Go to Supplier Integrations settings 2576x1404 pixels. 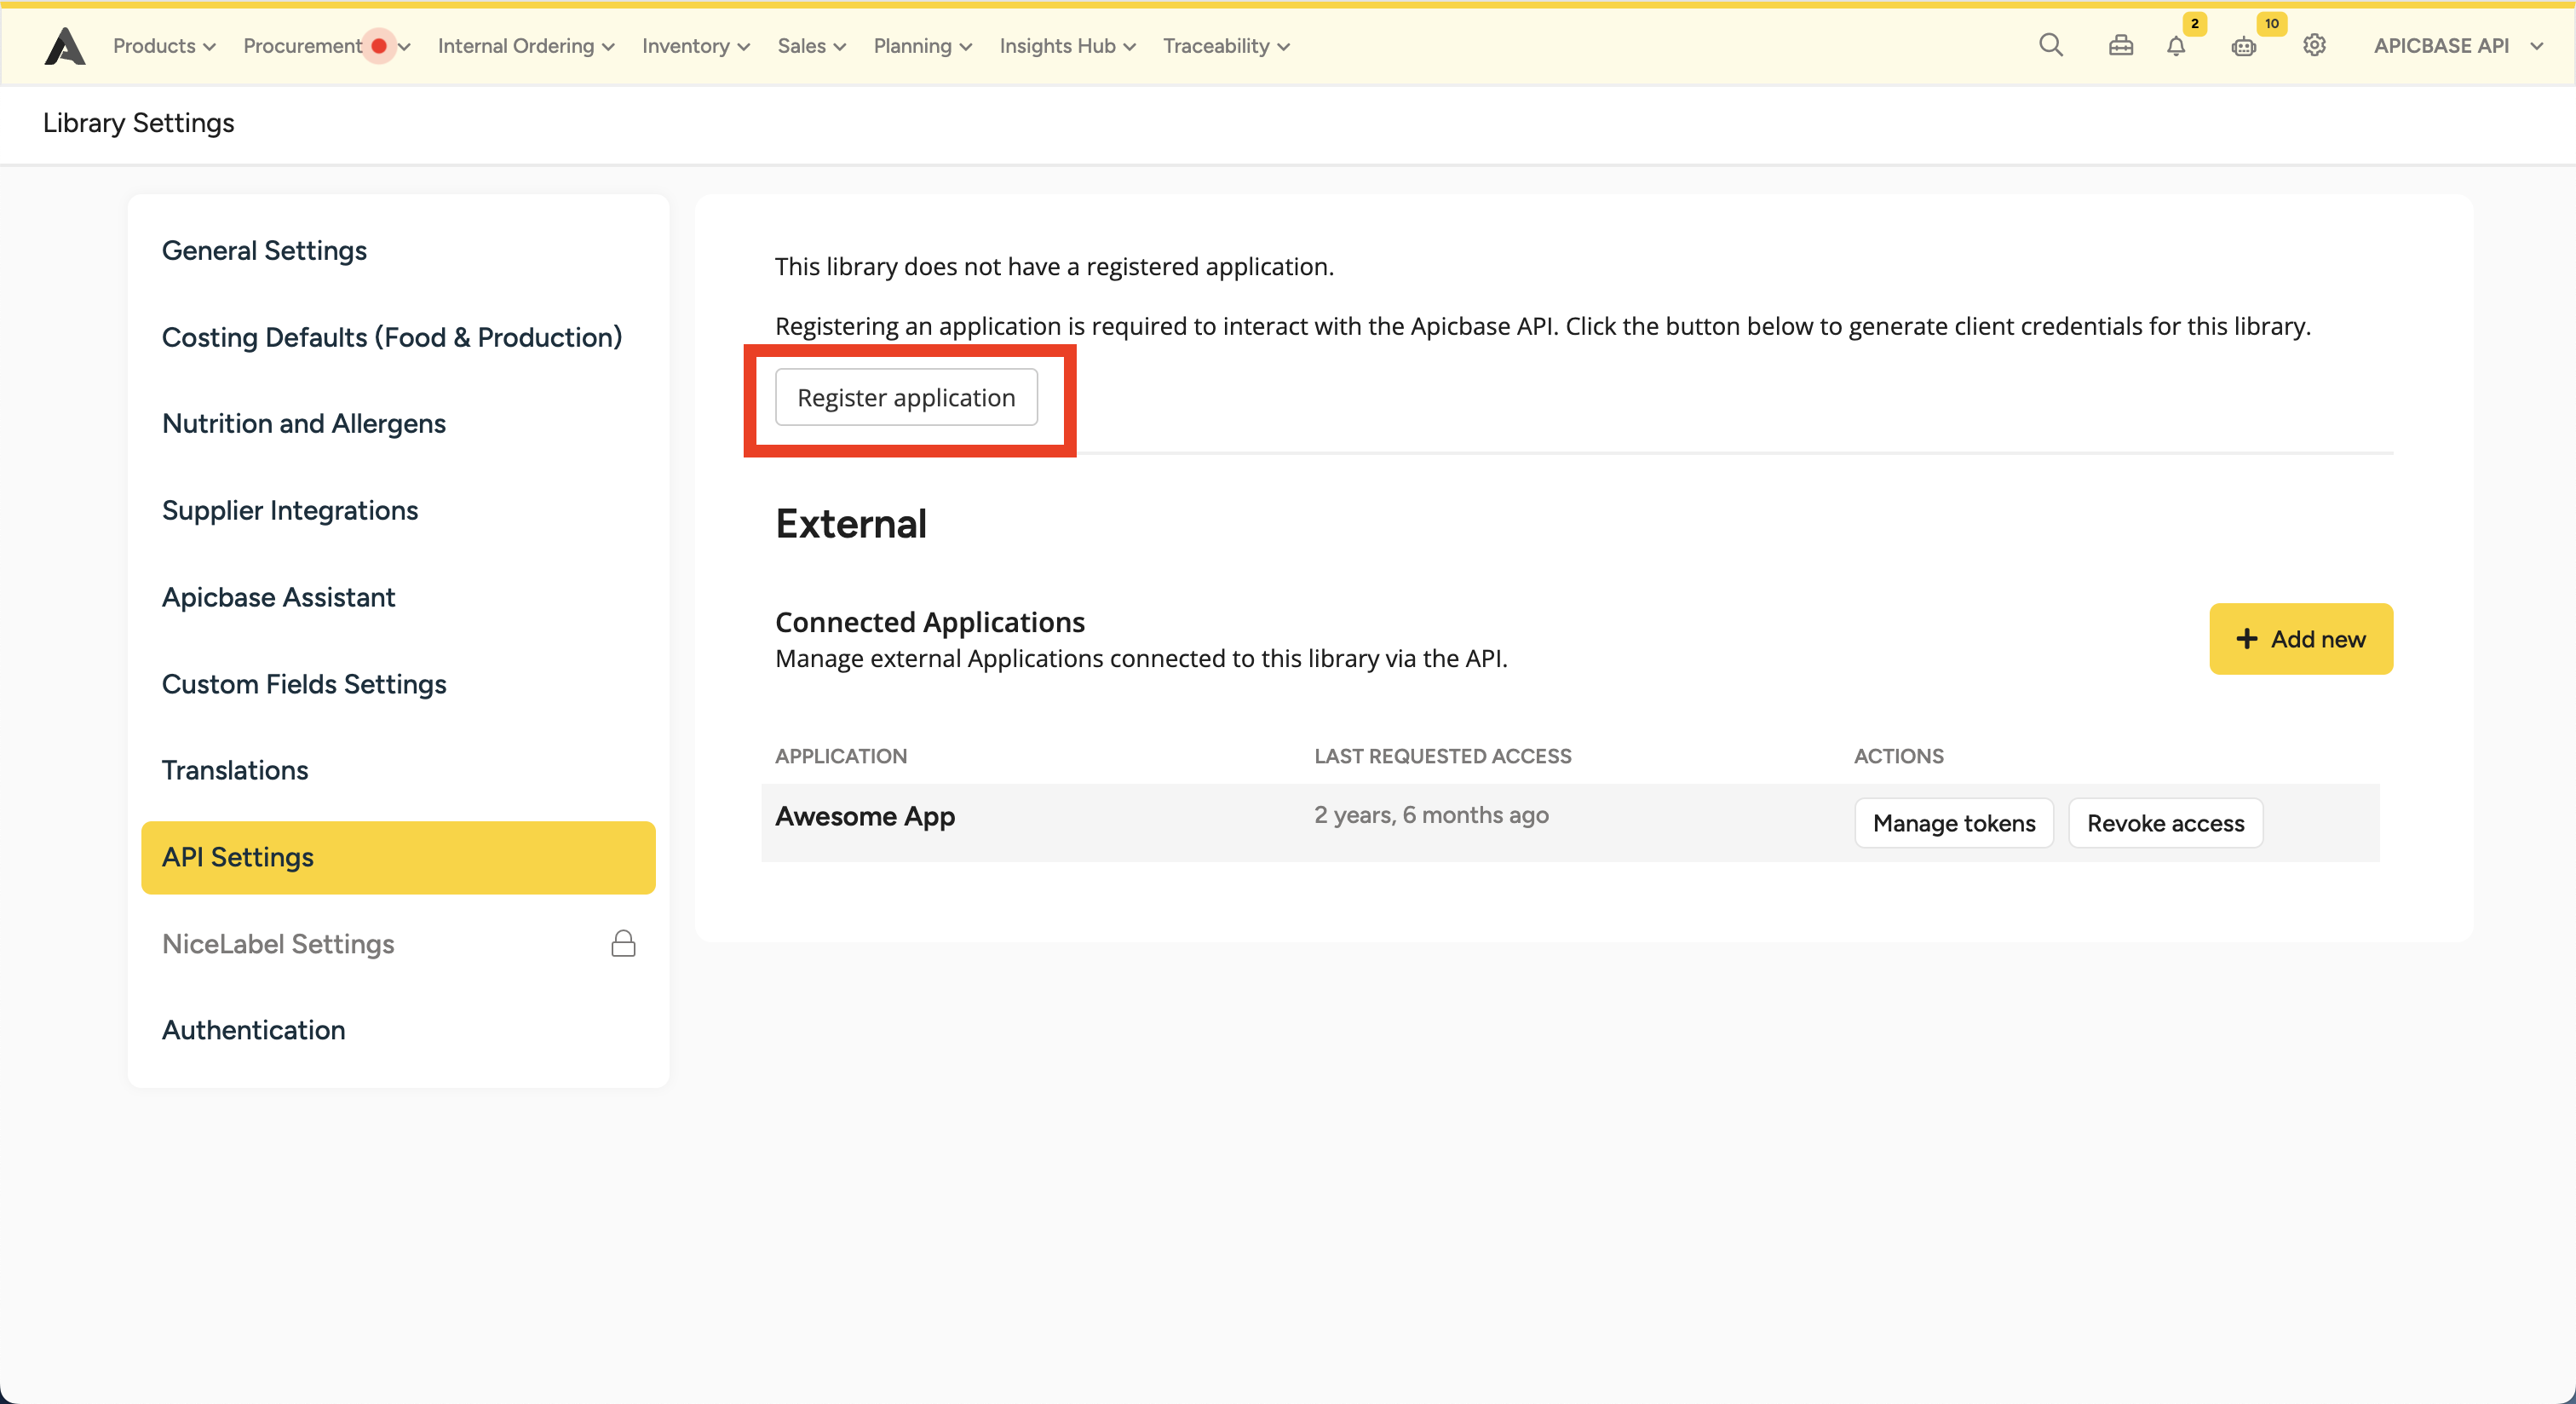[290, 510]
